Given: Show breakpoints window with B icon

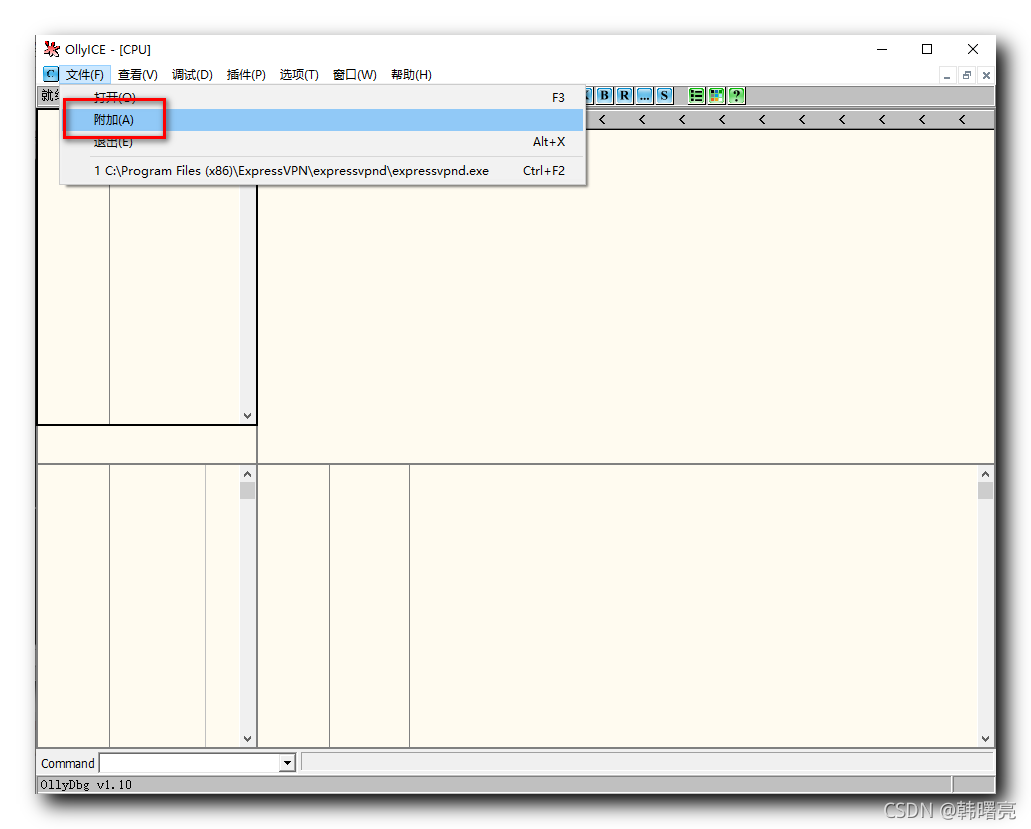Looking at the screenshot, I should [x=604, y=95].
